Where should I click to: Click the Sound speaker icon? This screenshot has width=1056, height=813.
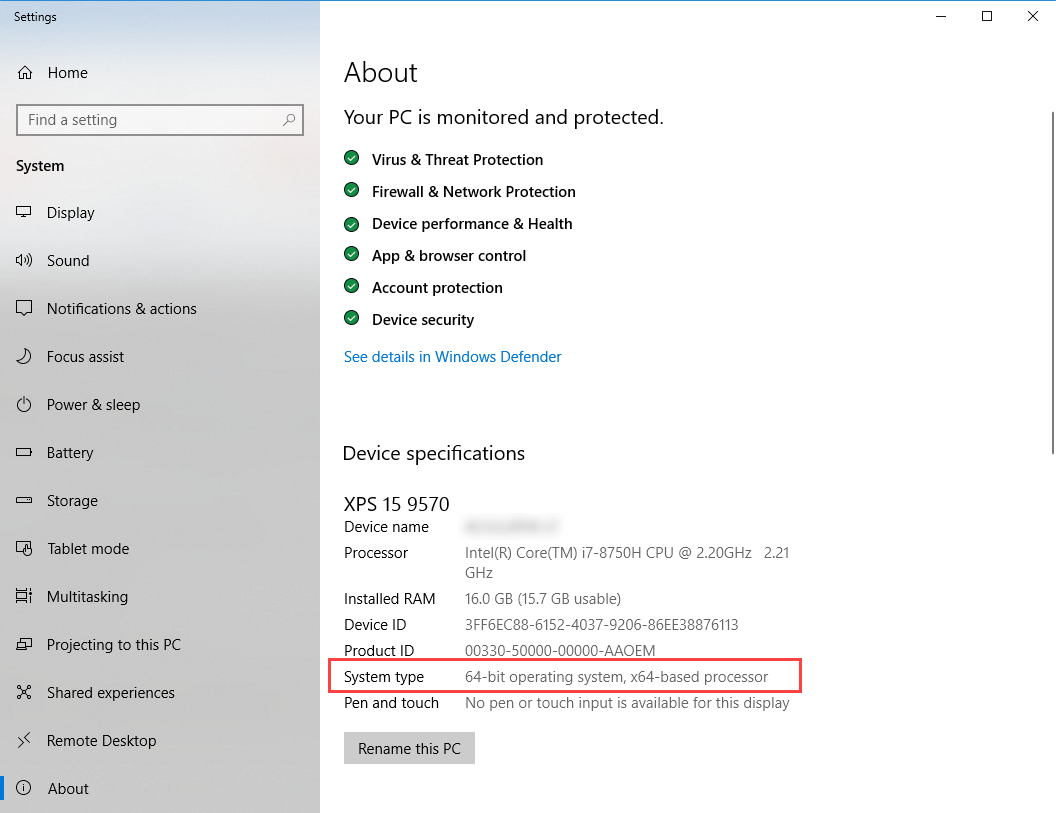(24, 261)
